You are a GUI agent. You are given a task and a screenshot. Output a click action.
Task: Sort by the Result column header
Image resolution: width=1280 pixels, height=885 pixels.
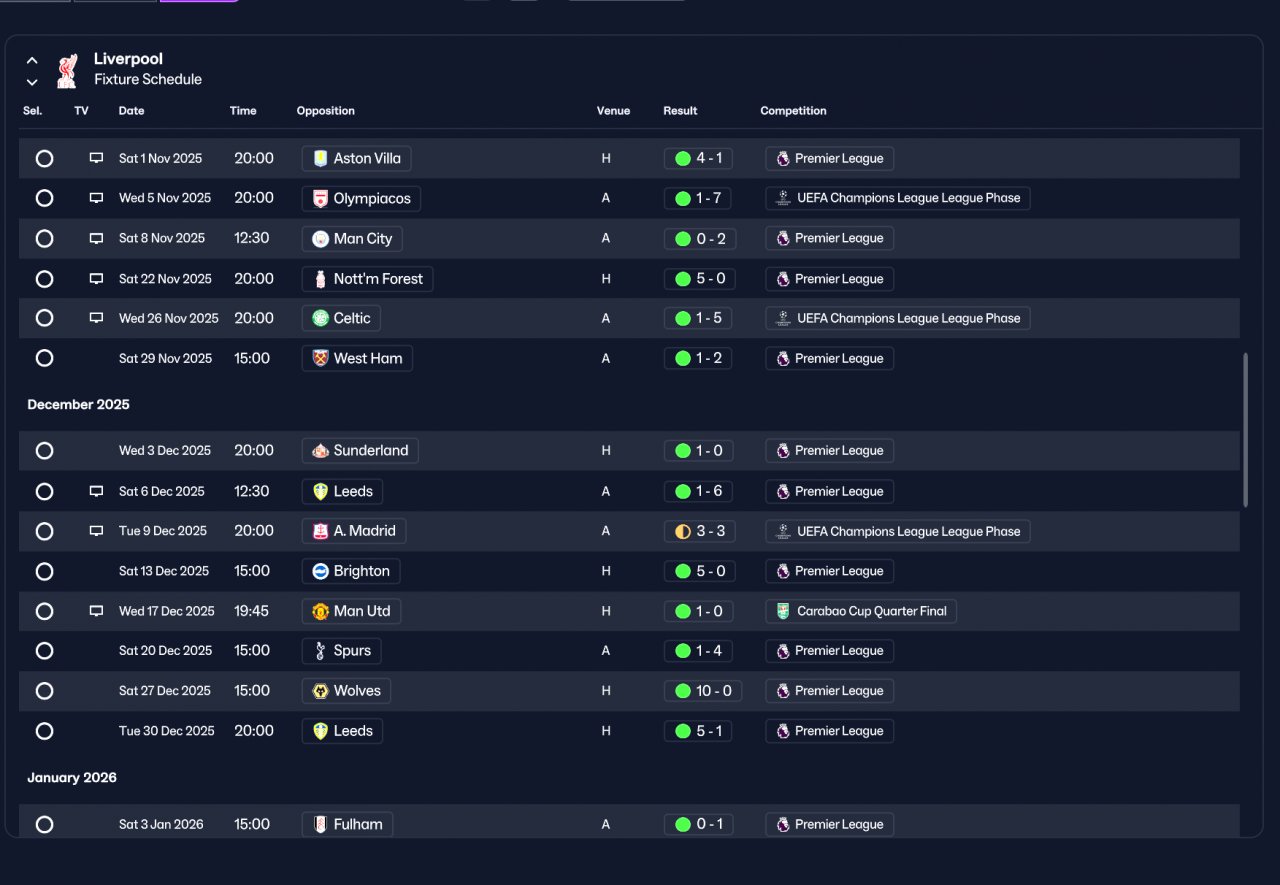[x=680, y=111]
